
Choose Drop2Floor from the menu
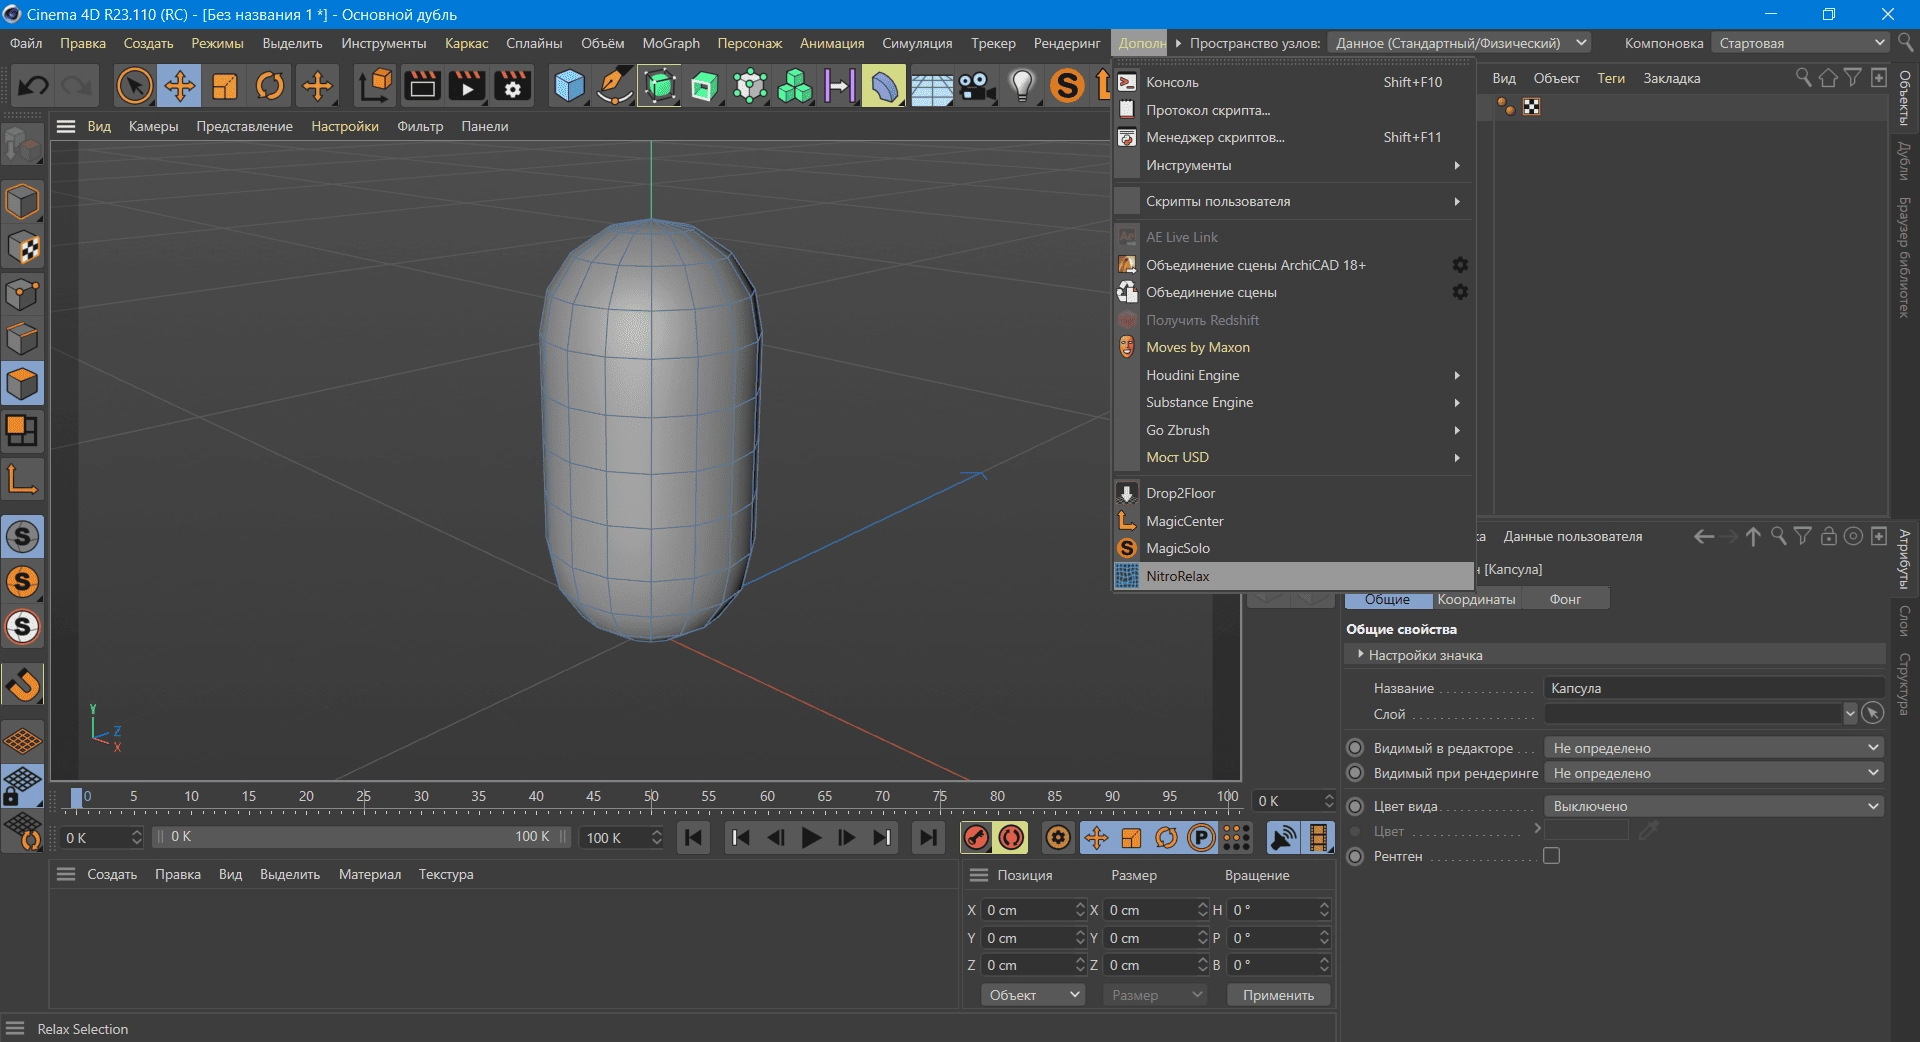tap(1294, 493)
